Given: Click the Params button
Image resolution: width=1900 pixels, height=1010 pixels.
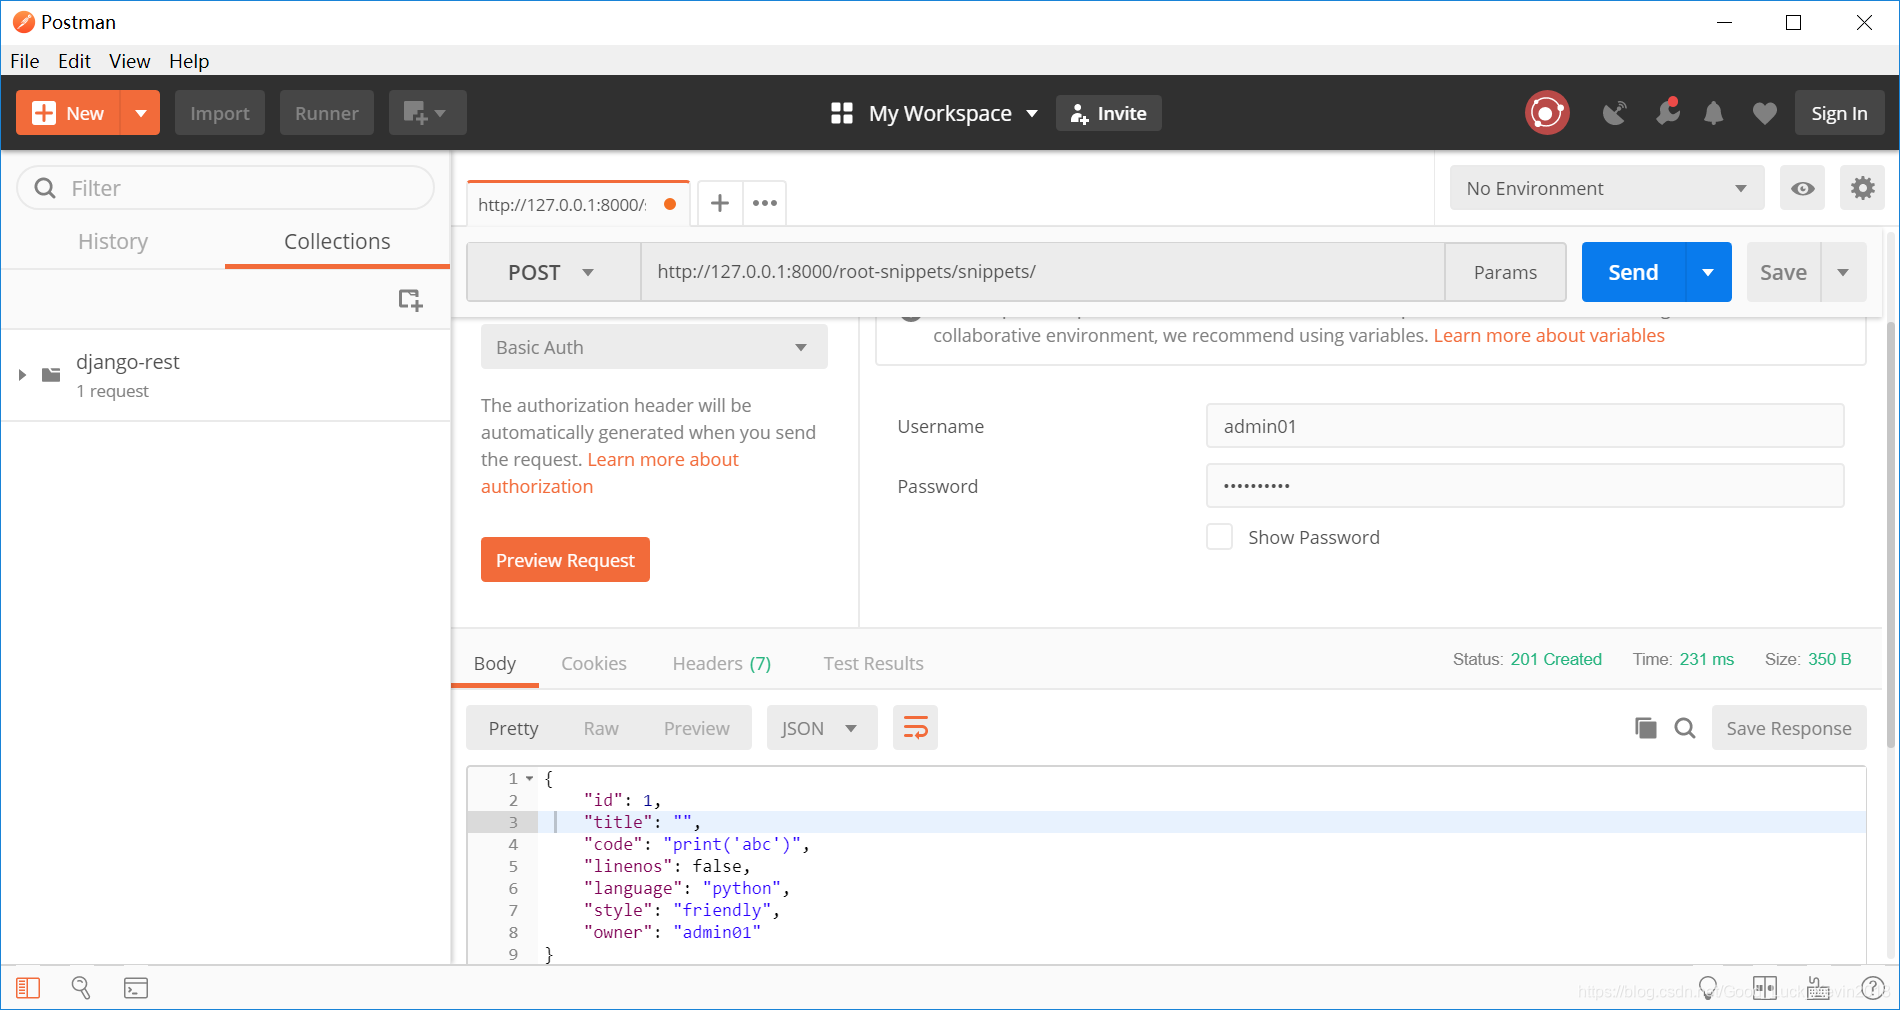Looking at the screenshot, I should (1505, 272).
